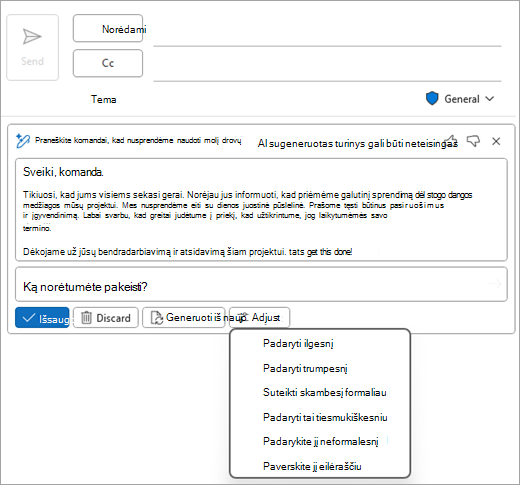Click the Send paper plane icon

pos(32,37)
